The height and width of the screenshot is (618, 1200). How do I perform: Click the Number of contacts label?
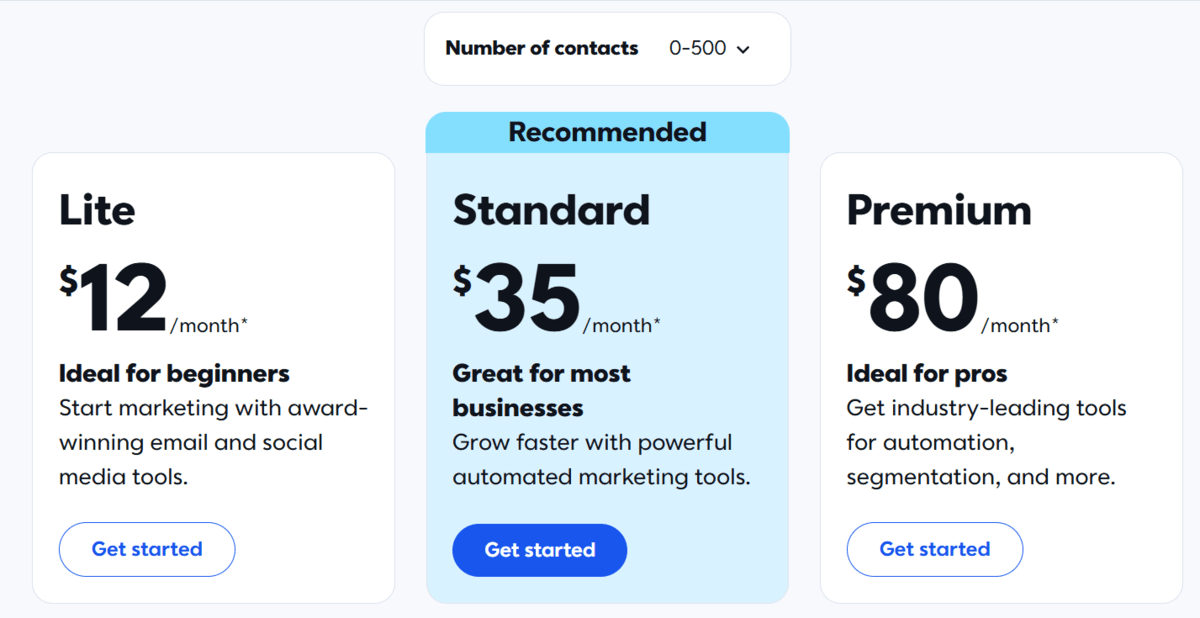click(541, 47)
